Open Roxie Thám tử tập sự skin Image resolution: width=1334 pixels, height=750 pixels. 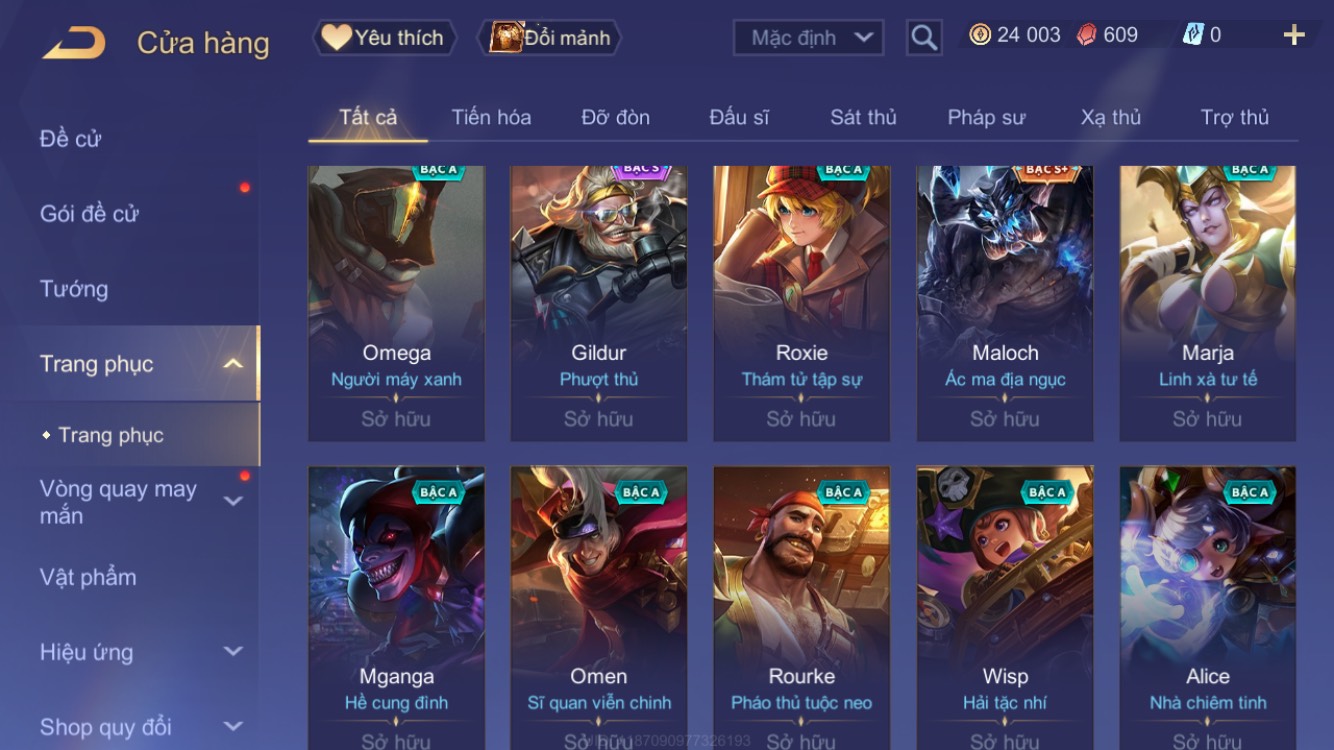[x=801, y=304]
